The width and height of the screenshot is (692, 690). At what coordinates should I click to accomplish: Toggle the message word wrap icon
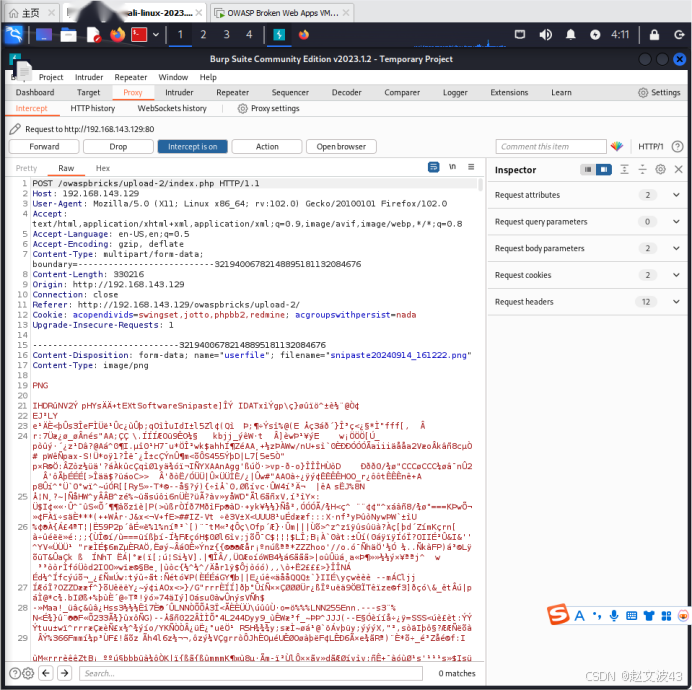click(434, 167)
